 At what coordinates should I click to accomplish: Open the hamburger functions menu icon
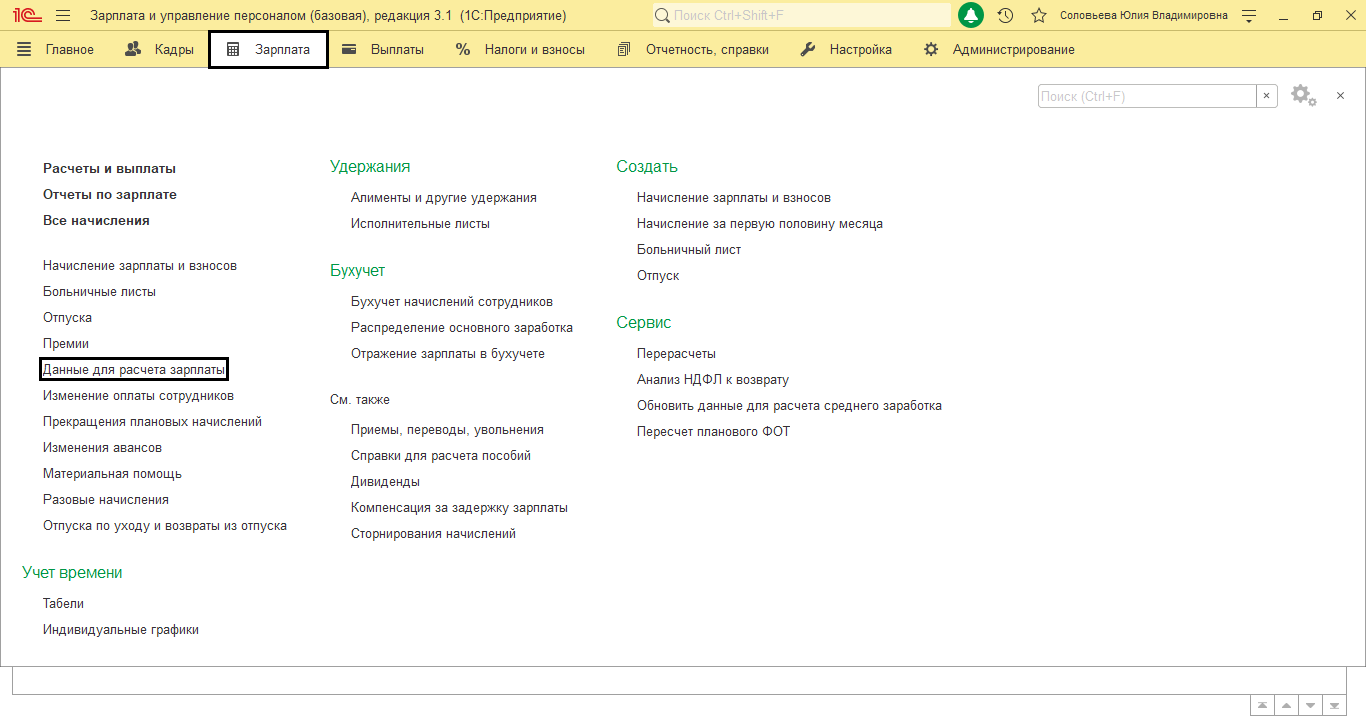63,16
